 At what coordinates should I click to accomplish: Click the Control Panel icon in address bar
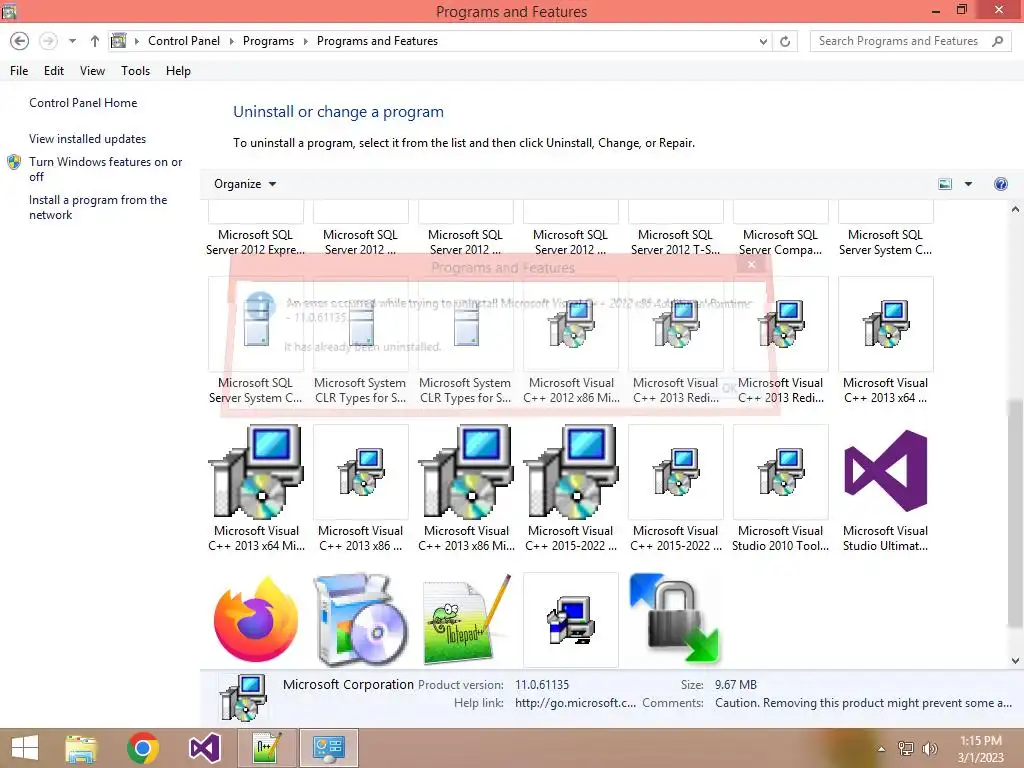coord(118,41)
